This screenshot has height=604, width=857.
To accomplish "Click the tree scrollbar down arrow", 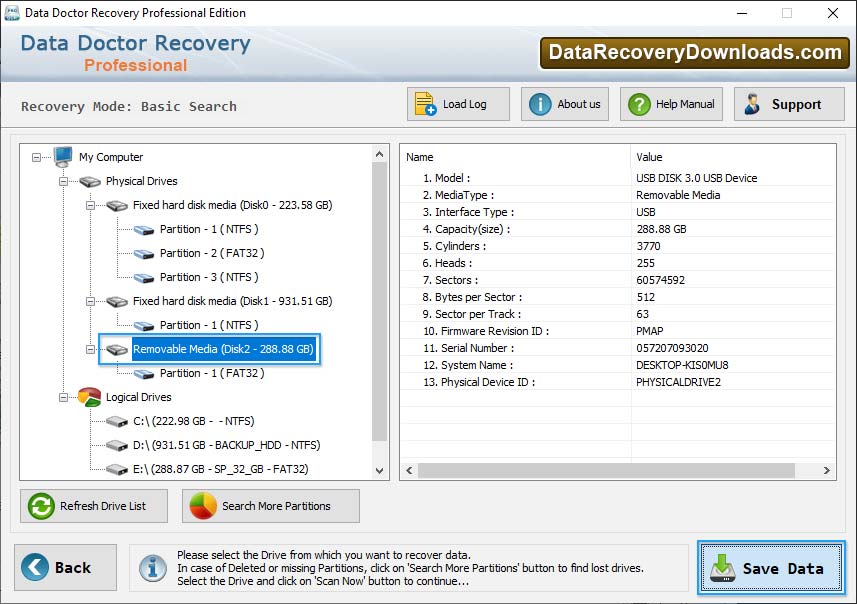I will [380, 471].
